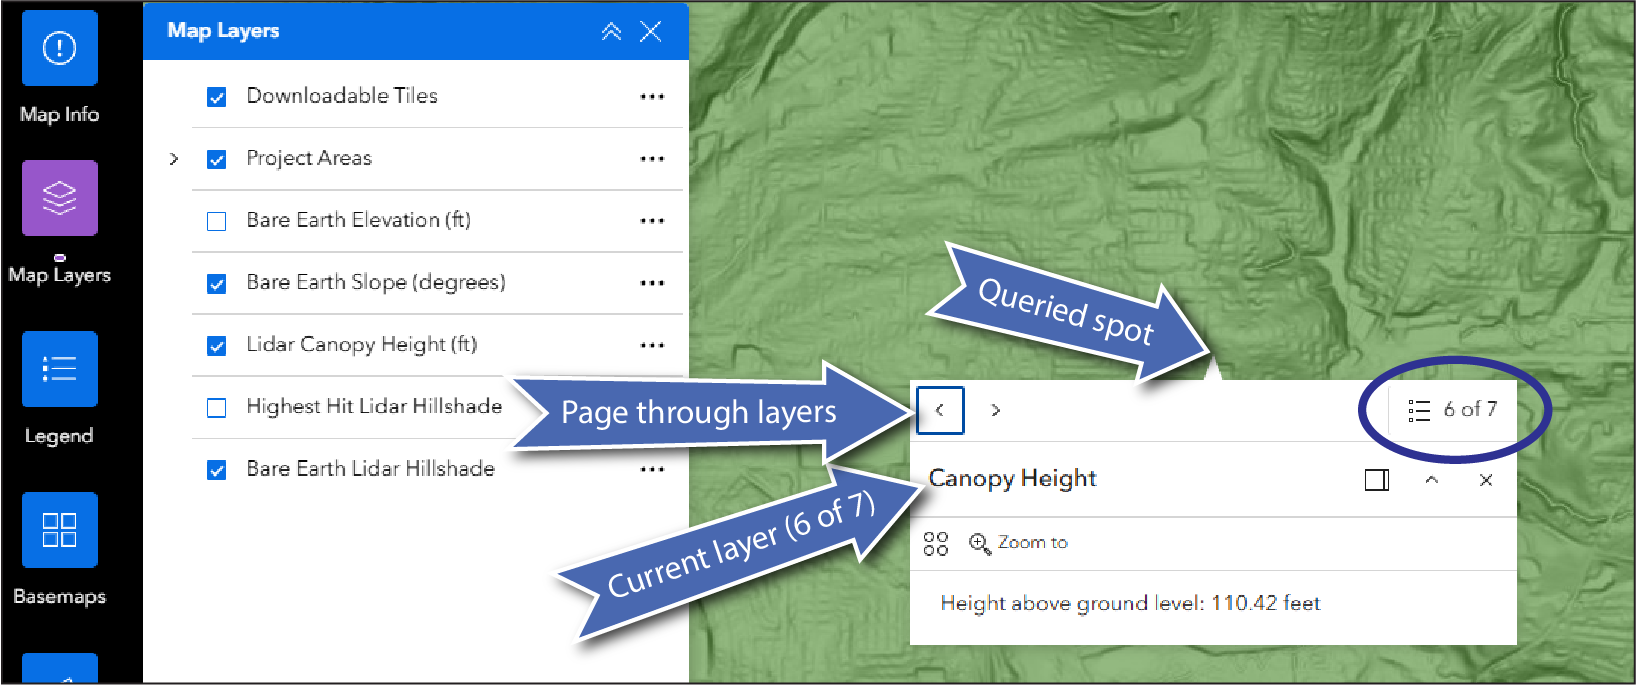Viewport: 1636px width, 685px height.
Task: Open the Basemaps grid icon
Action: tap(60, 530)
